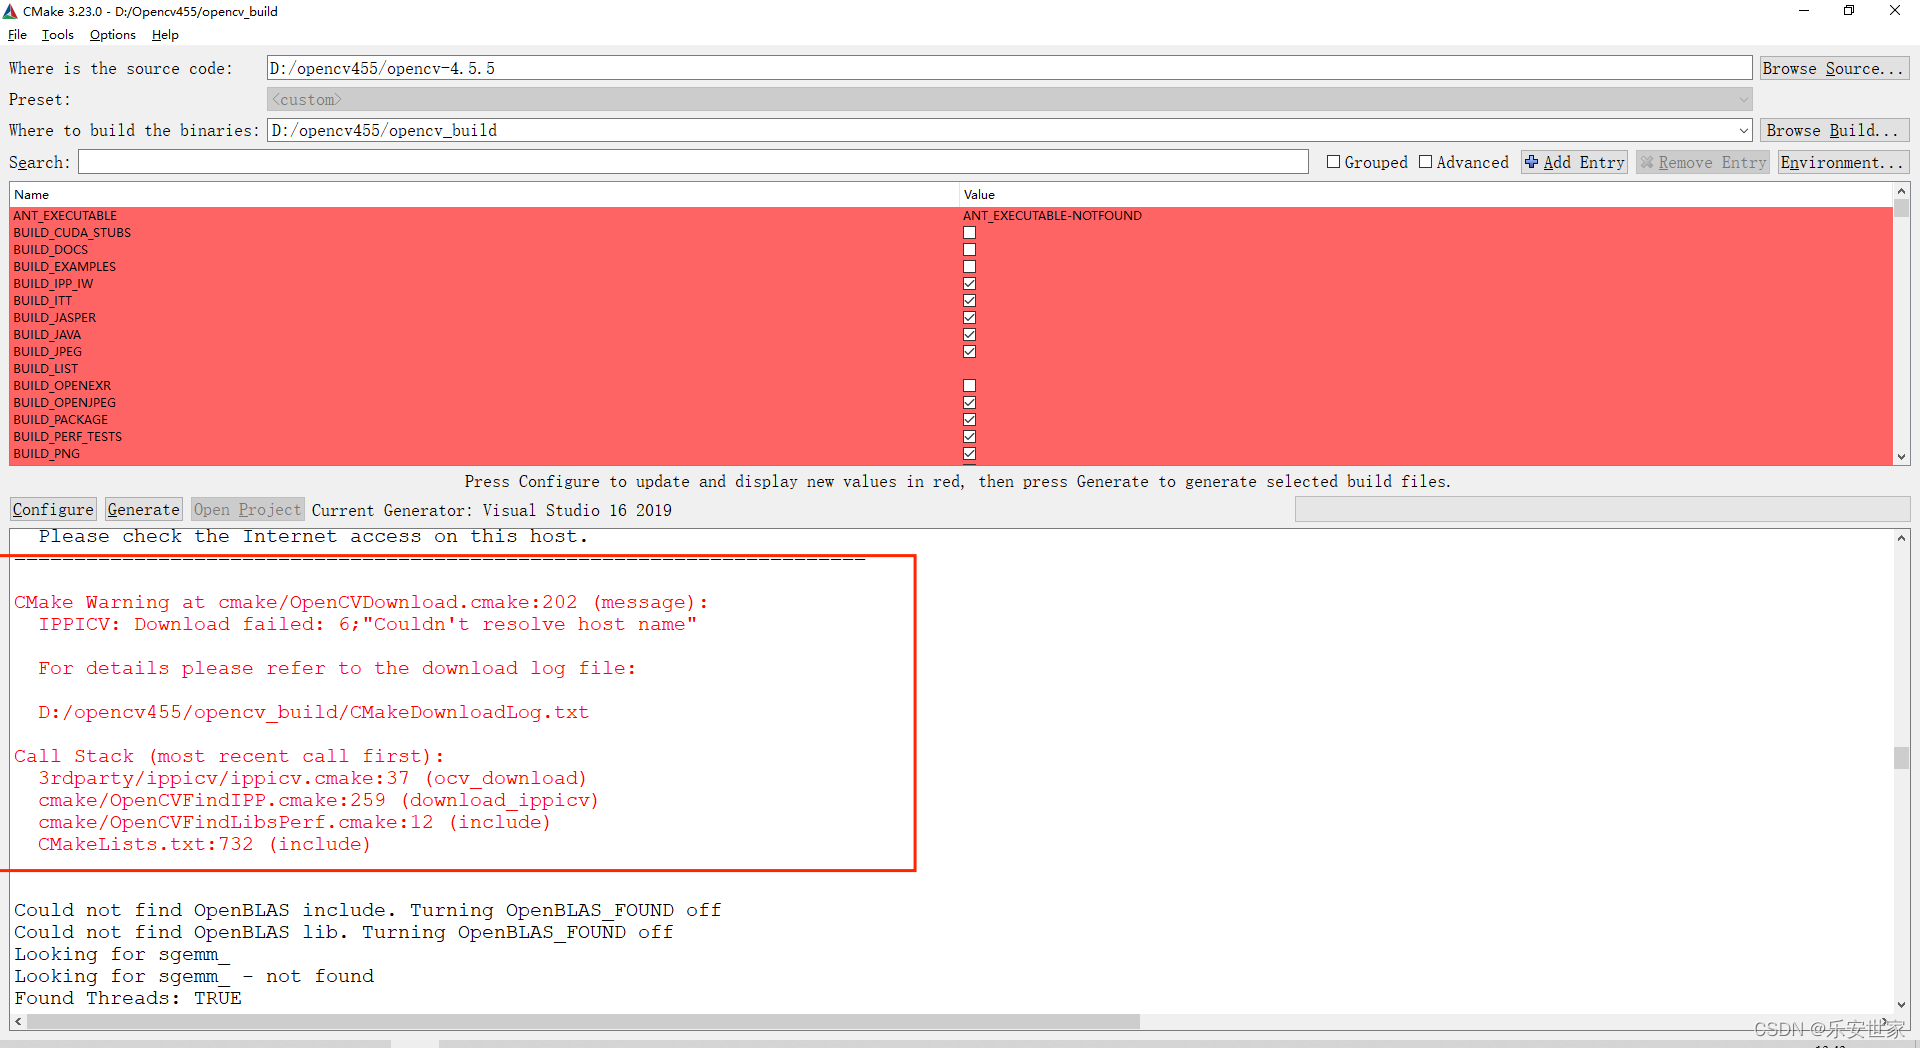Select the BUILD_LIST entry row
1920x1048 pixels.
coord(951,369)
